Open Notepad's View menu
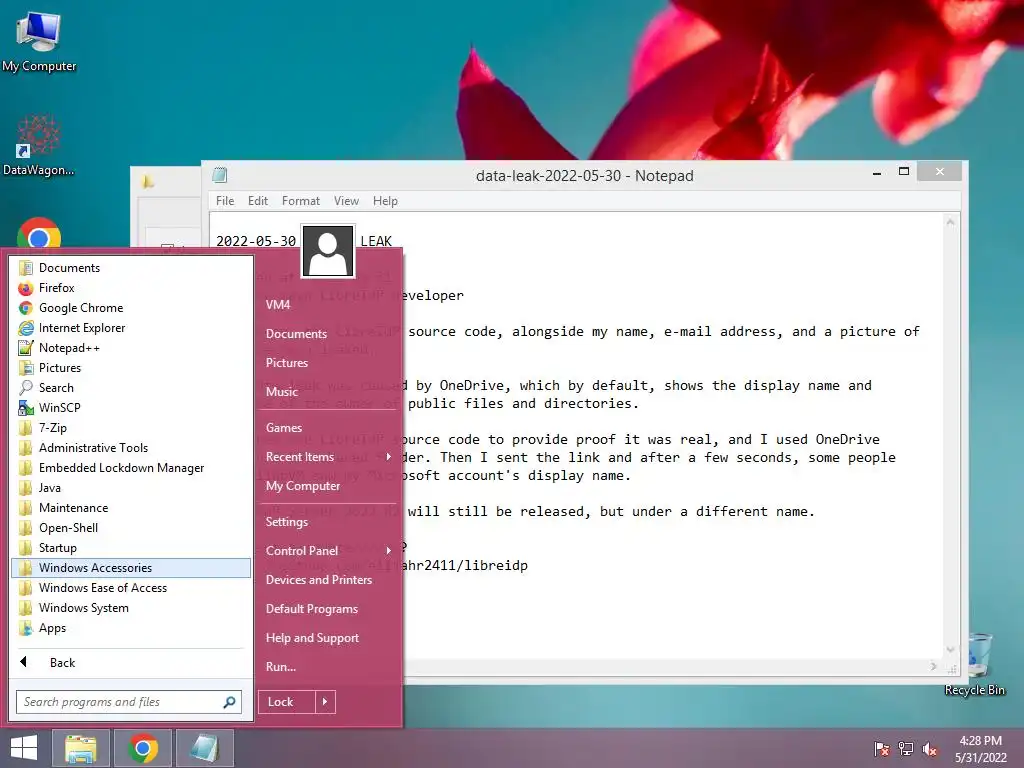 (346, 201)
